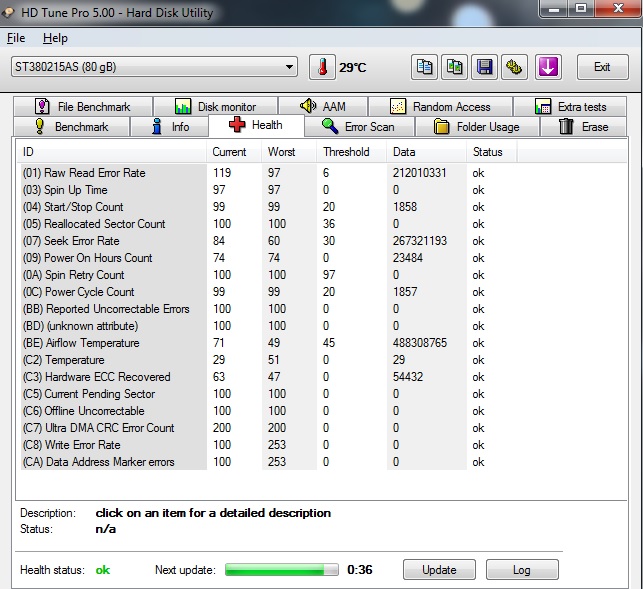Viewport: 643px width, 589px height.
Task: Switch to the Benchmark tab
Action: coord(72,126)
